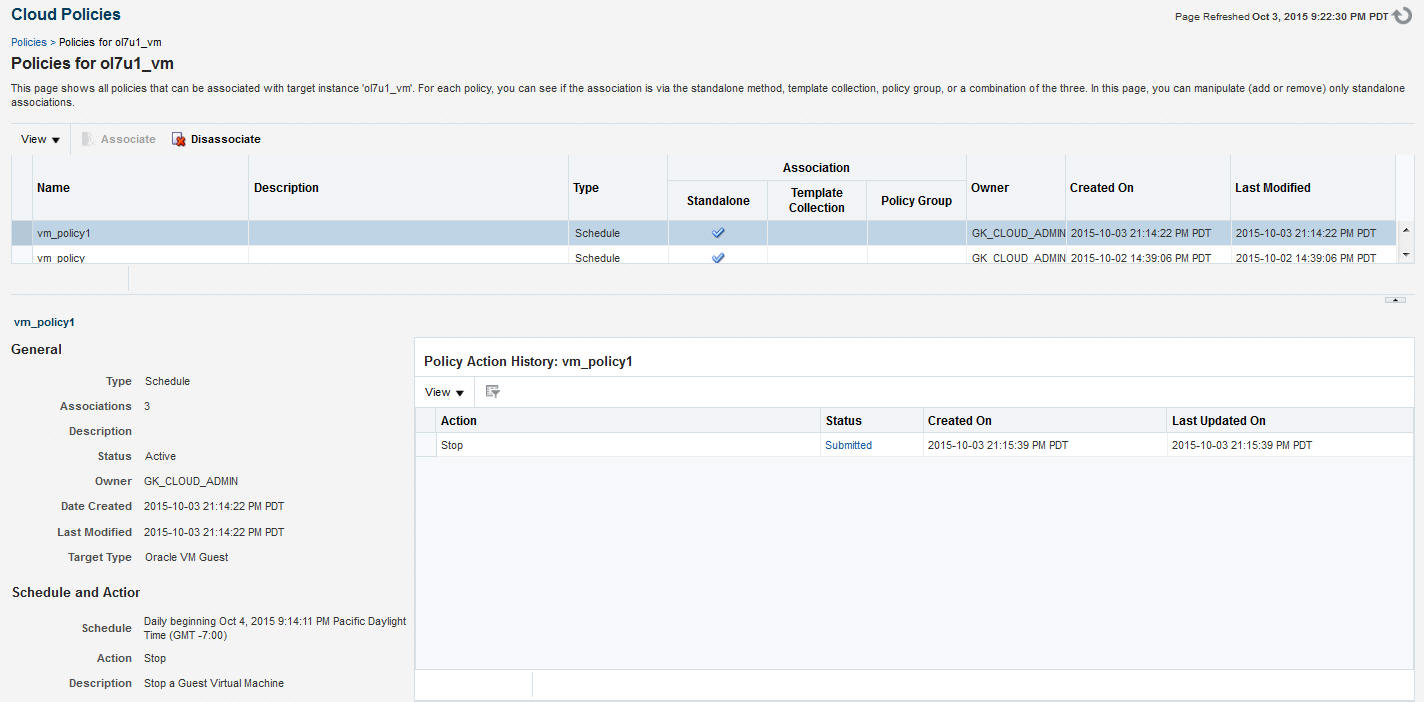Click the Associations value 3
The image size is (1424, 702).
148,406
